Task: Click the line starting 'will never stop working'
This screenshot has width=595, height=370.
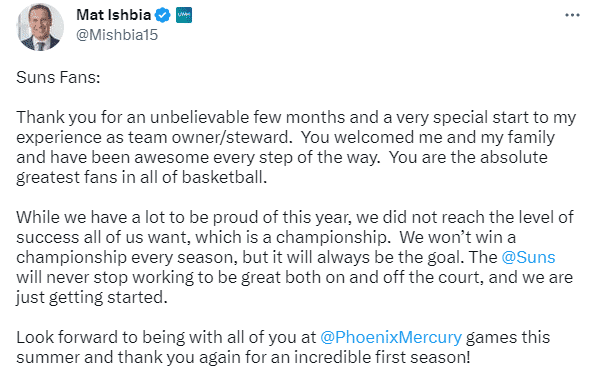Action: pos(294,277)
